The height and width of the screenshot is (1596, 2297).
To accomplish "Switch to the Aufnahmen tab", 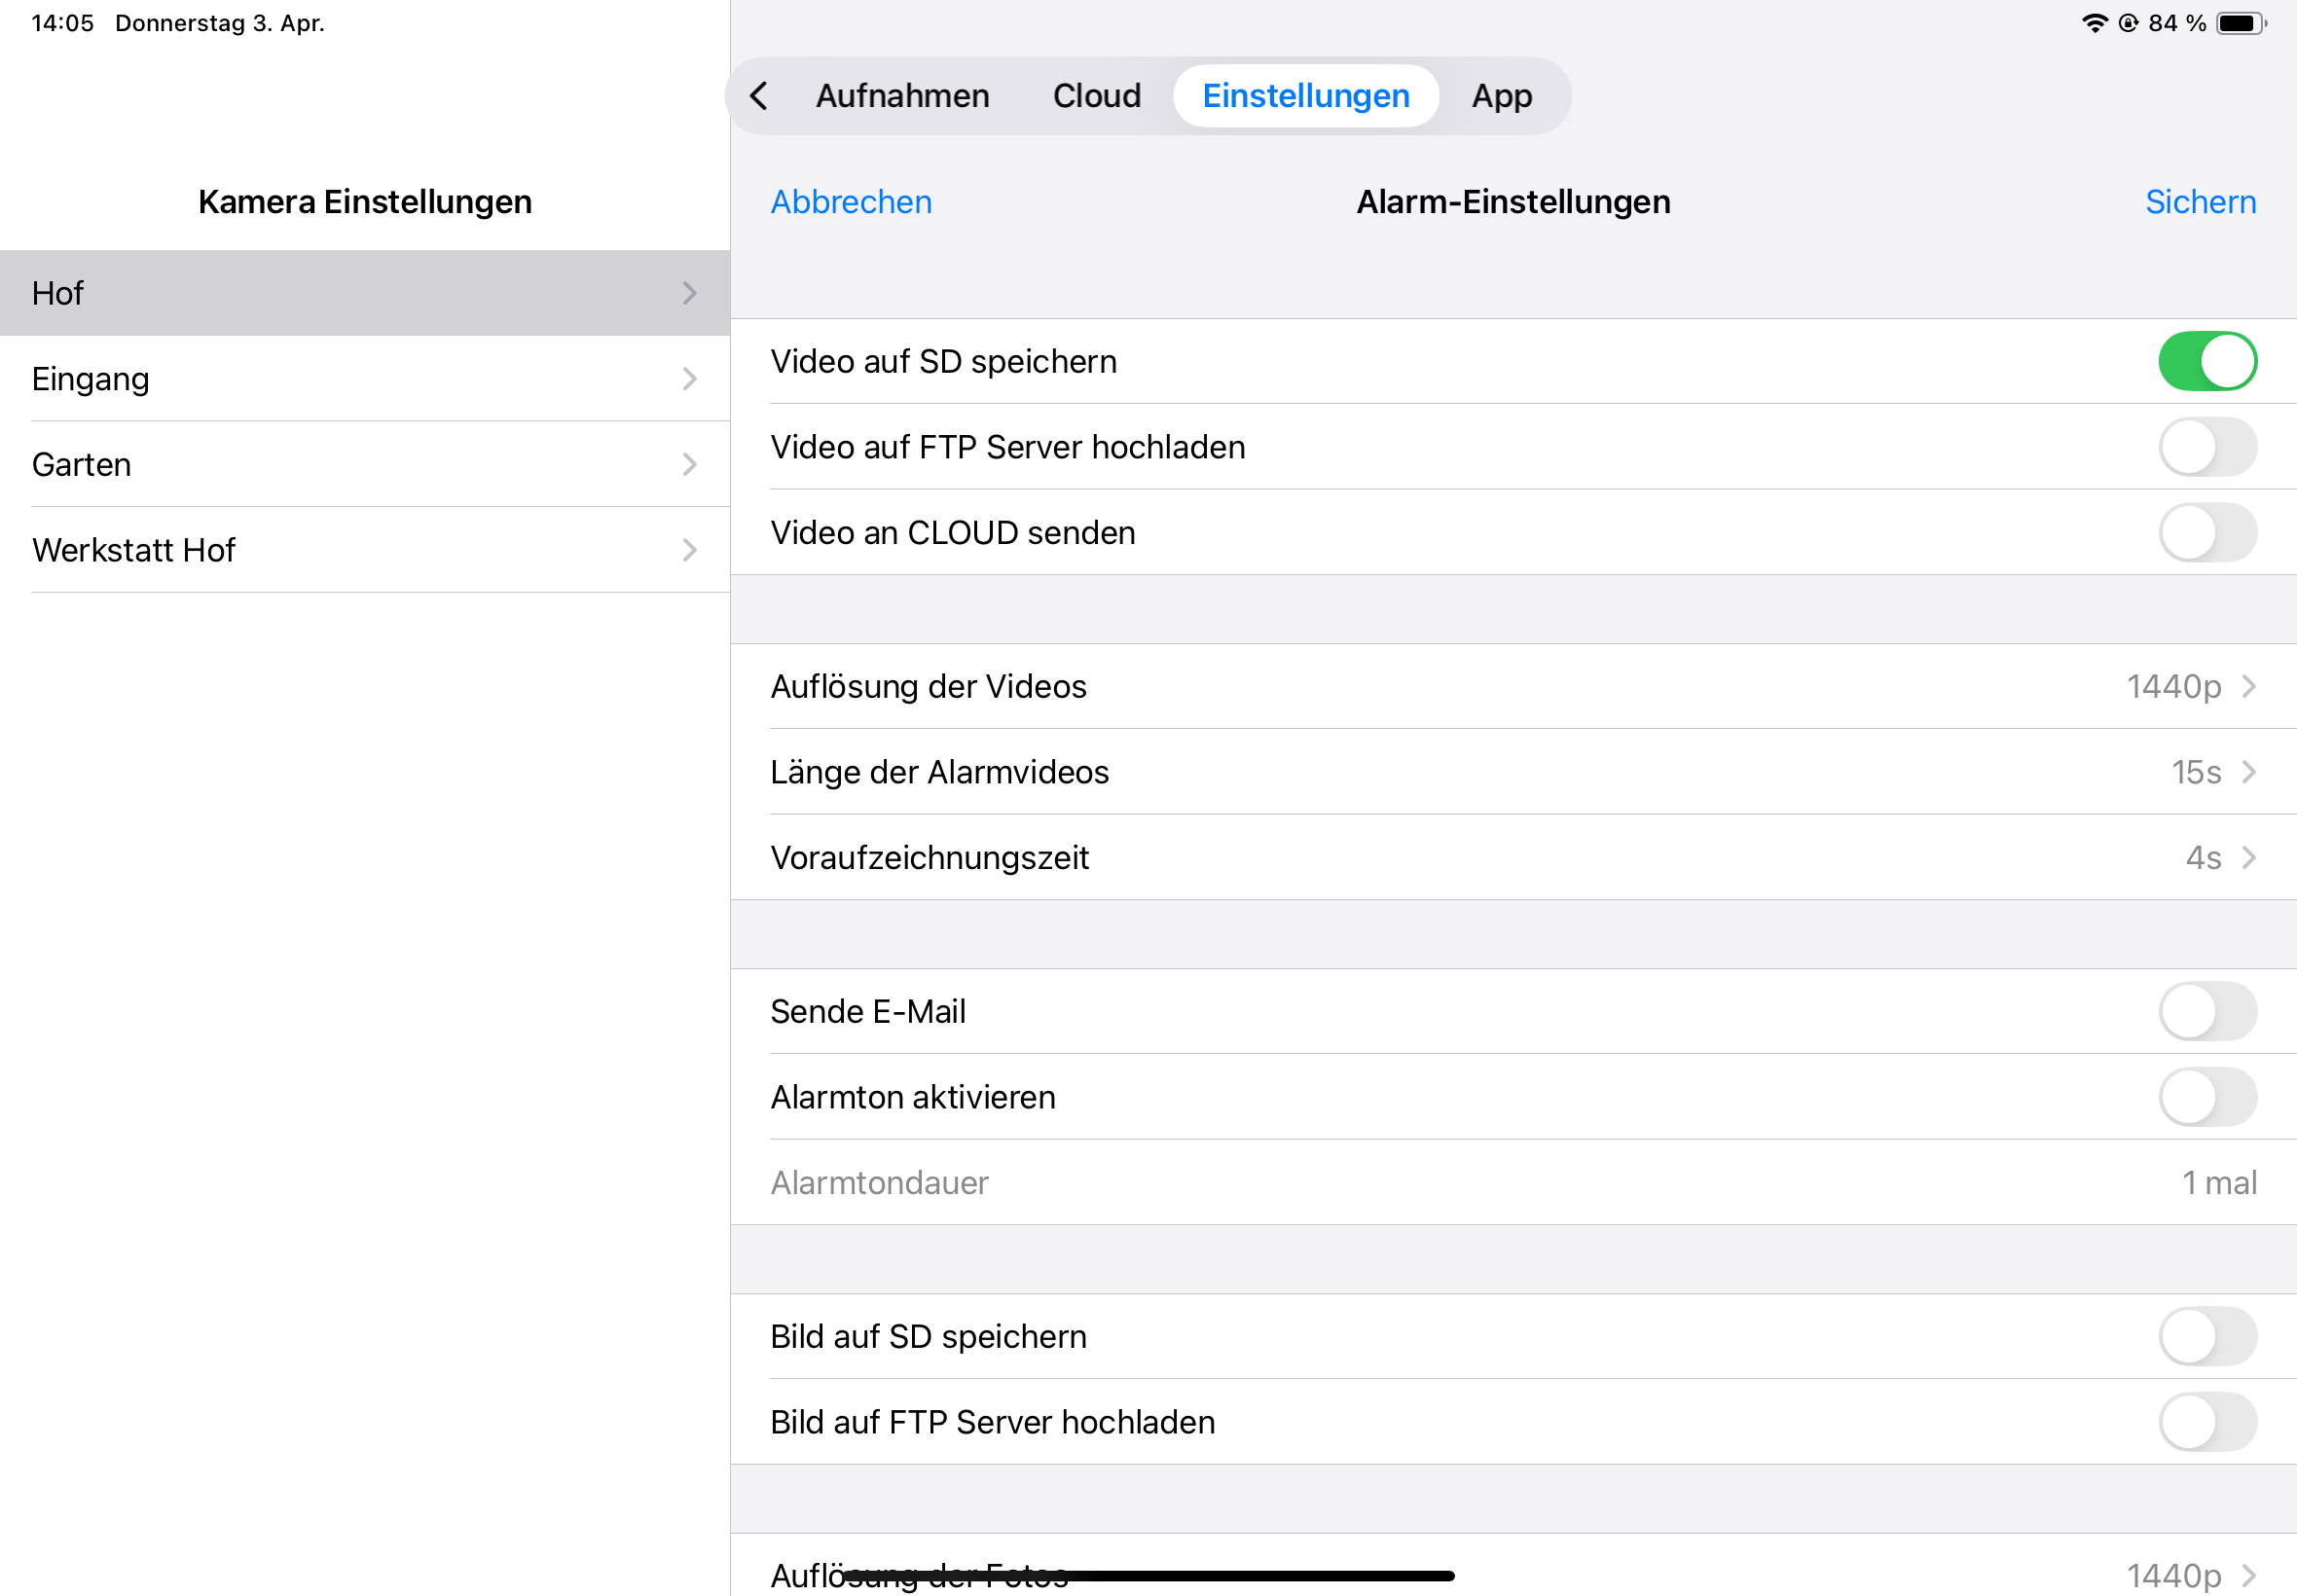I will [x=902, y=96].
